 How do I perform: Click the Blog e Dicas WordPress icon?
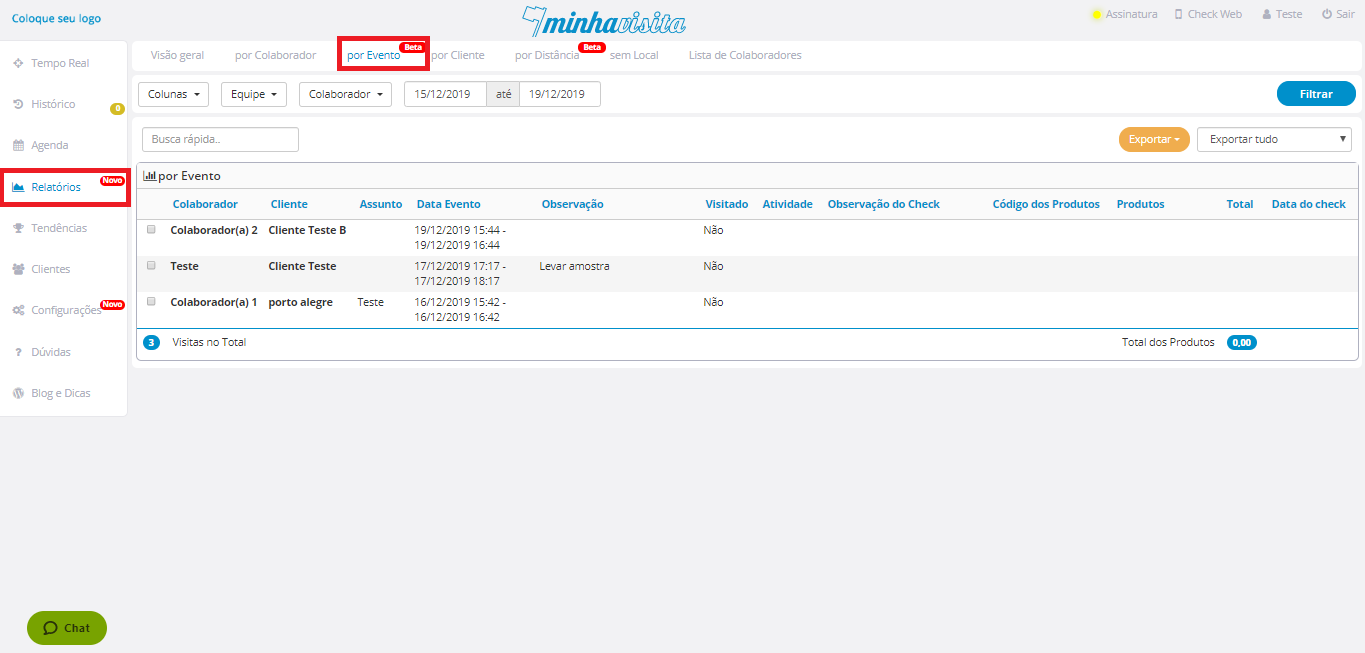(18, 393)
